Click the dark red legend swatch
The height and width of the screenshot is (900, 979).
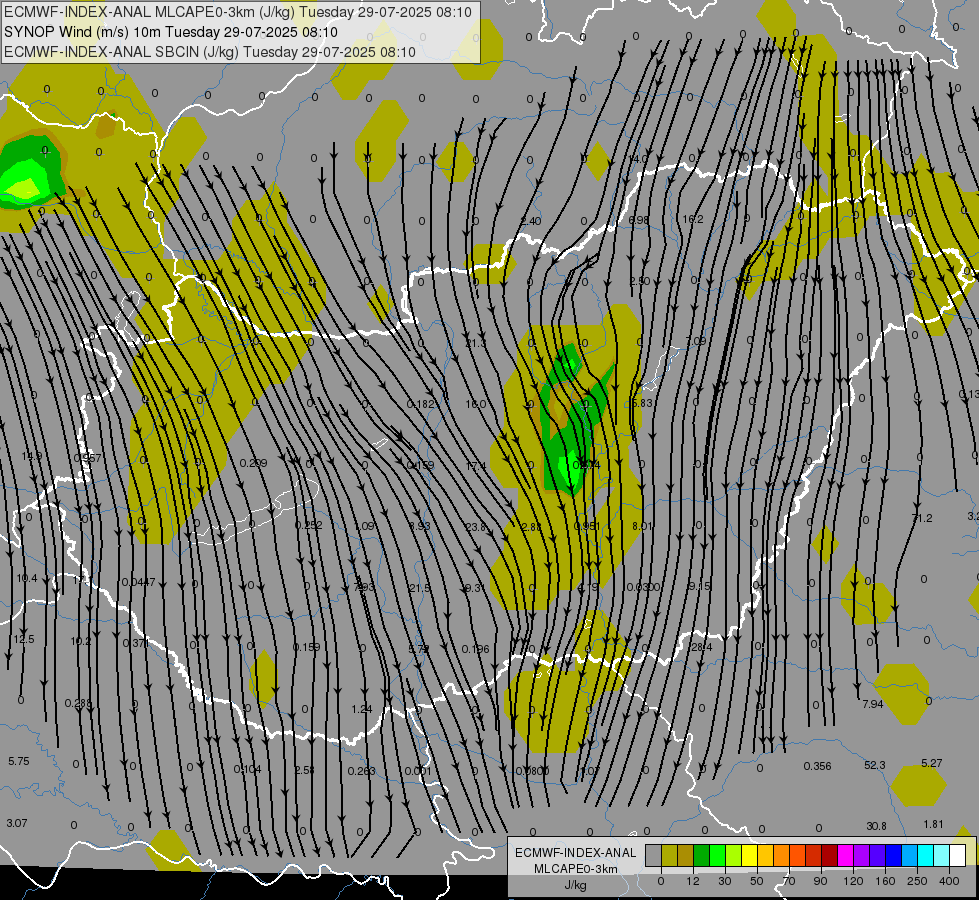tap(830, 855)
